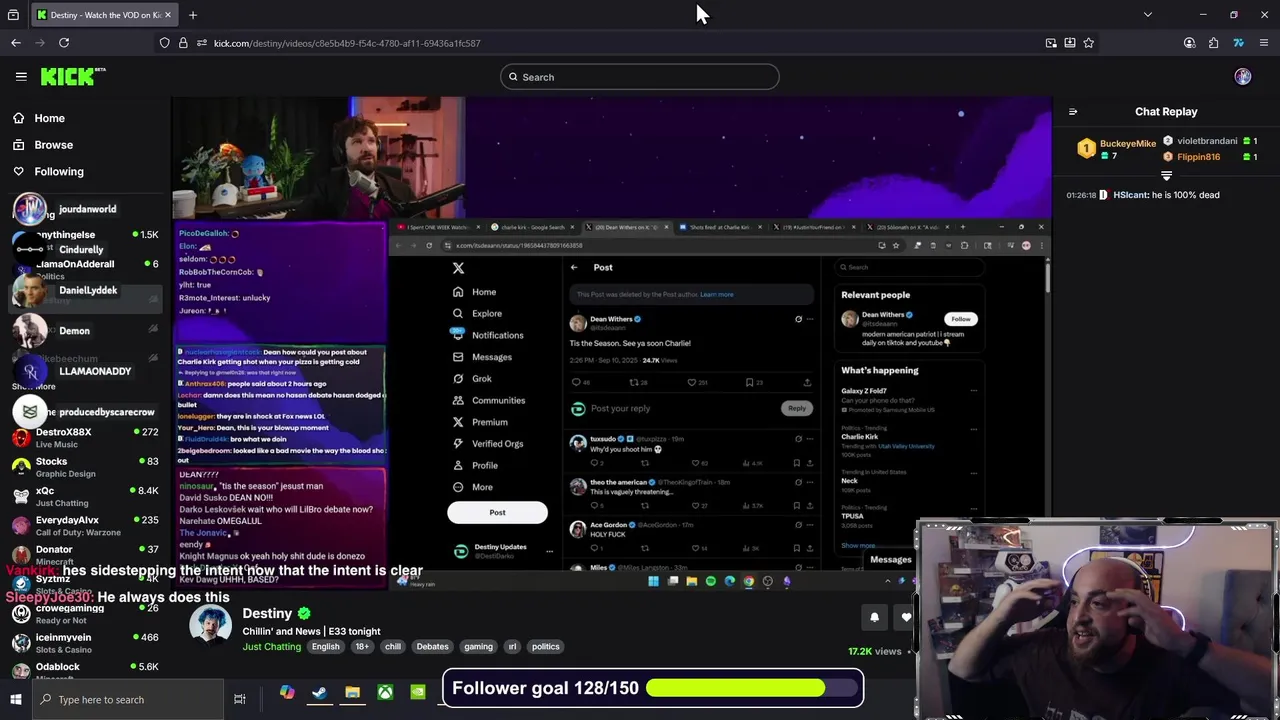
Task: Open Donator channel in sidebar
Action: tap(85, 554)
